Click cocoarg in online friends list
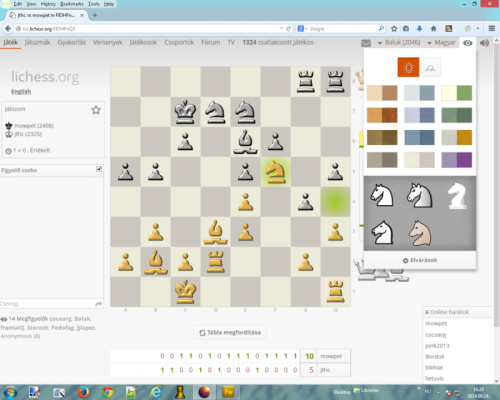Image resolution: width=500 pixels, height=400 pixels. coord(436,335)
